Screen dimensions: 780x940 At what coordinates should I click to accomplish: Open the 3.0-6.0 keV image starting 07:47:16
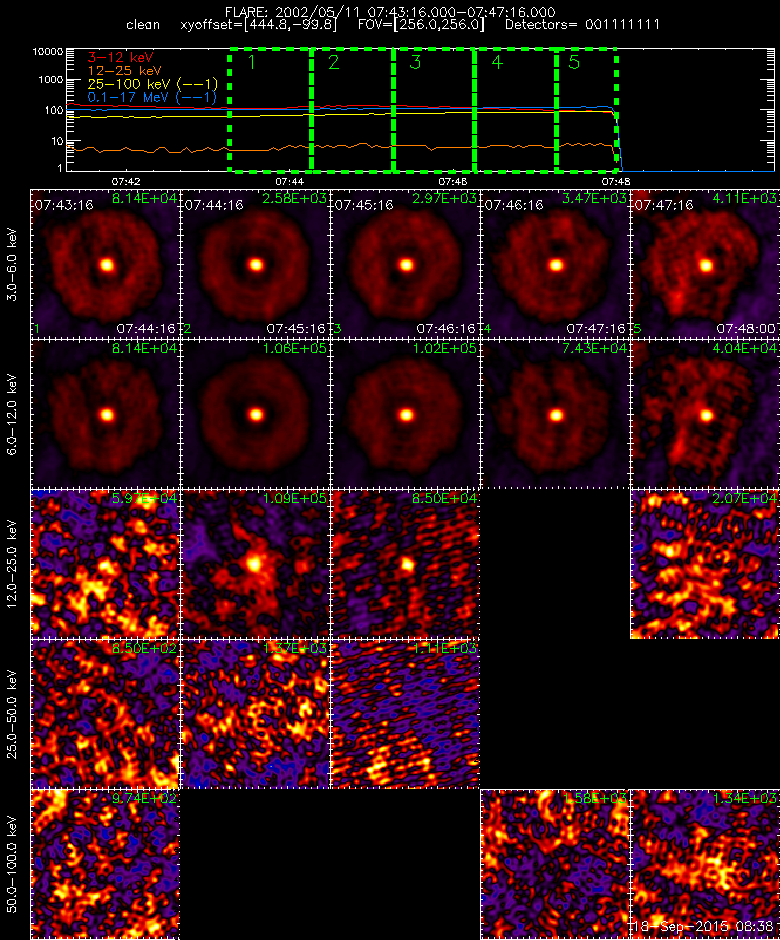[705, 264]
